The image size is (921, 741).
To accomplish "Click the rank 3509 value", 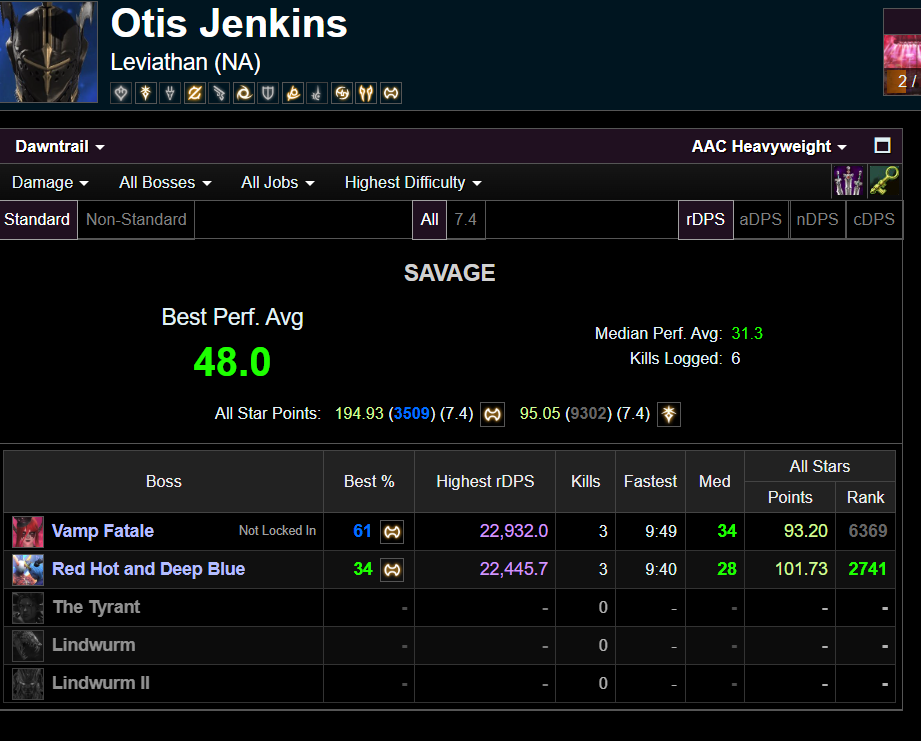I will 412,413.
